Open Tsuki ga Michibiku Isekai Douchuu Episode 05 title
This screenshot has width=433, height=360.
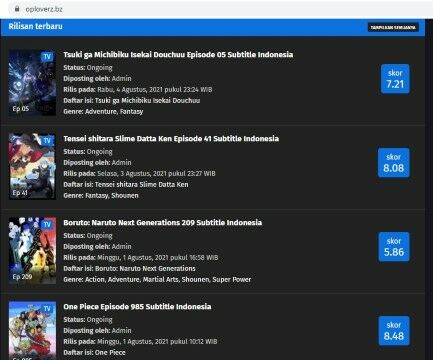coord(178,55)
